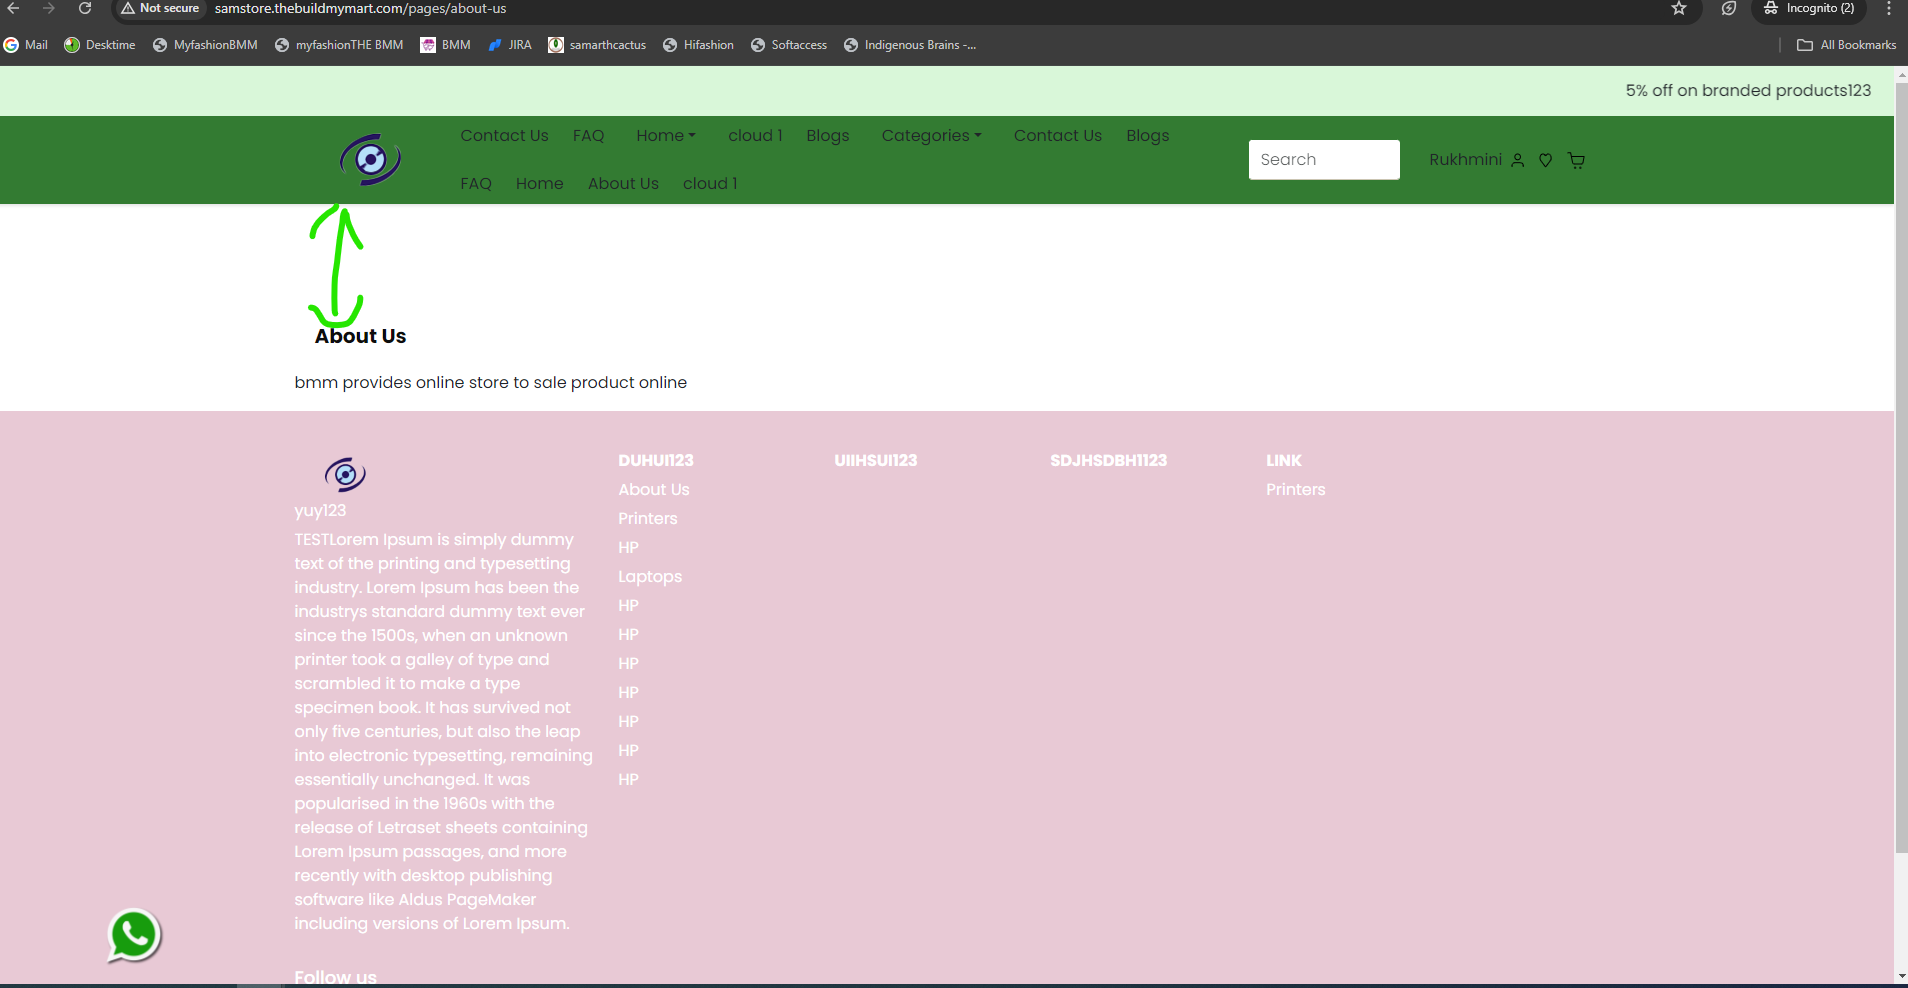Click the browser address bar URL

pyautogui.click(x=360, y=8)
